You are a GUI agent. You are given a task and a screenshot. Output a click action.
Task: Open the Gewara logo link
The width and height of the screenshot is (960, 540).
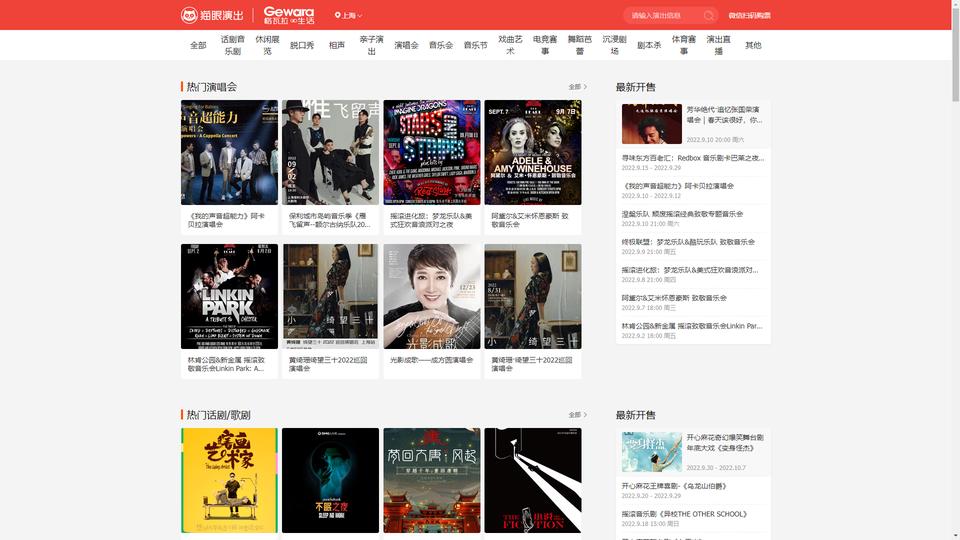coord(289,15)
